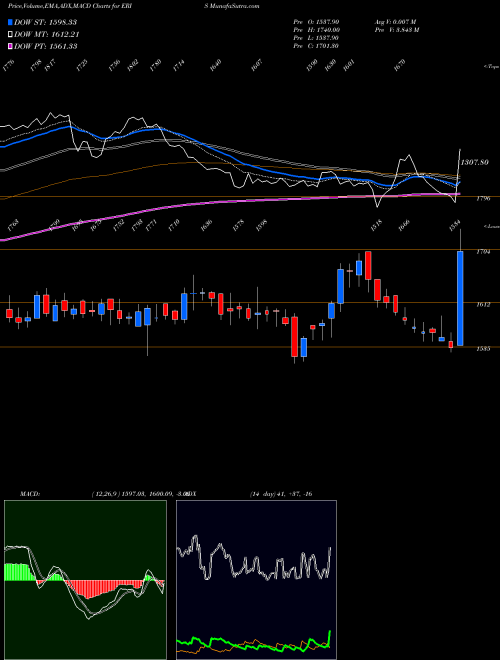500x660 pixels.
Task: Click the rotated 1714 top-row price label
Action: click(x=179, y=65)
